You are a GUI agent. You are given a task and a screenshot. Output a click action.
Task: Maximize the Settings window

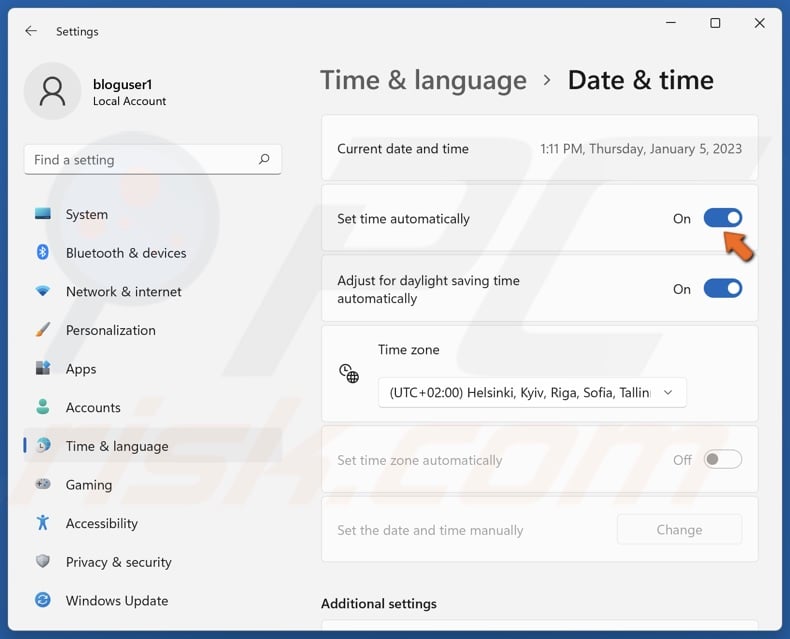715,23
